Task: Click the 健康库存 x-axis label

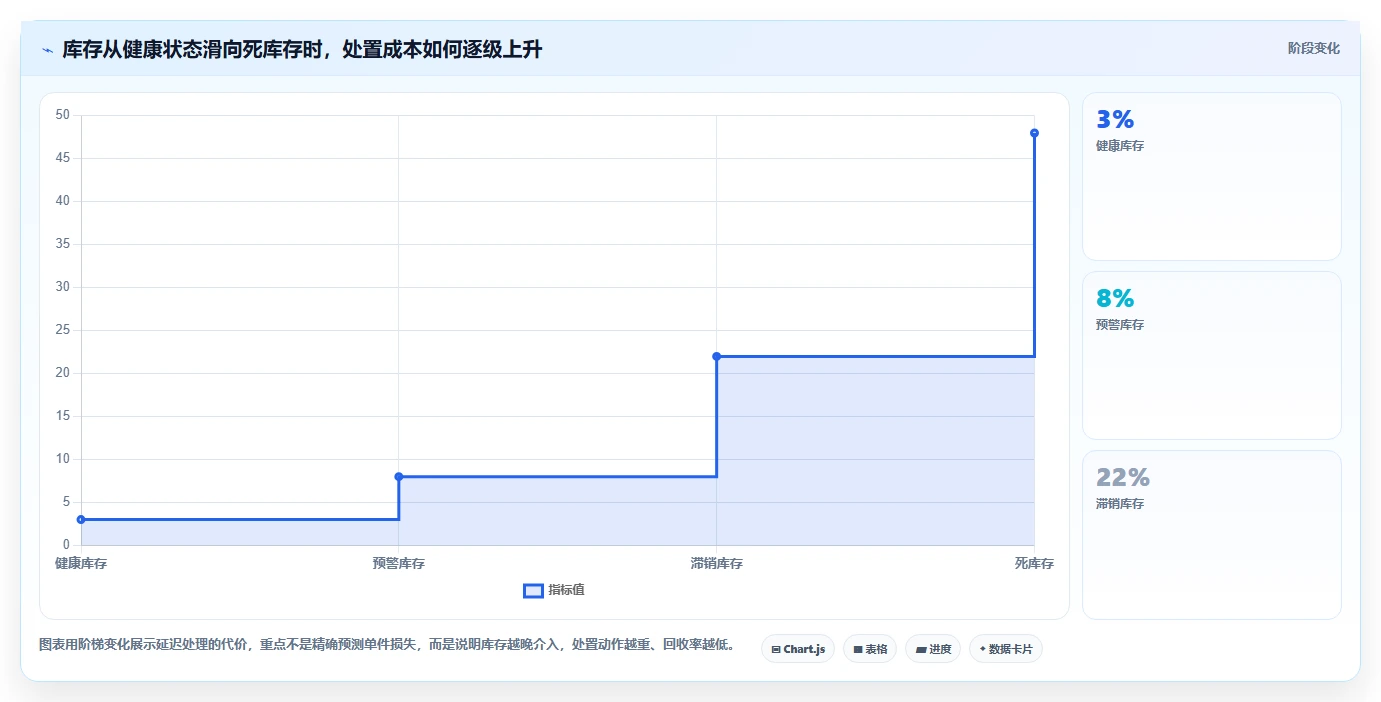Action: (81, 563)
